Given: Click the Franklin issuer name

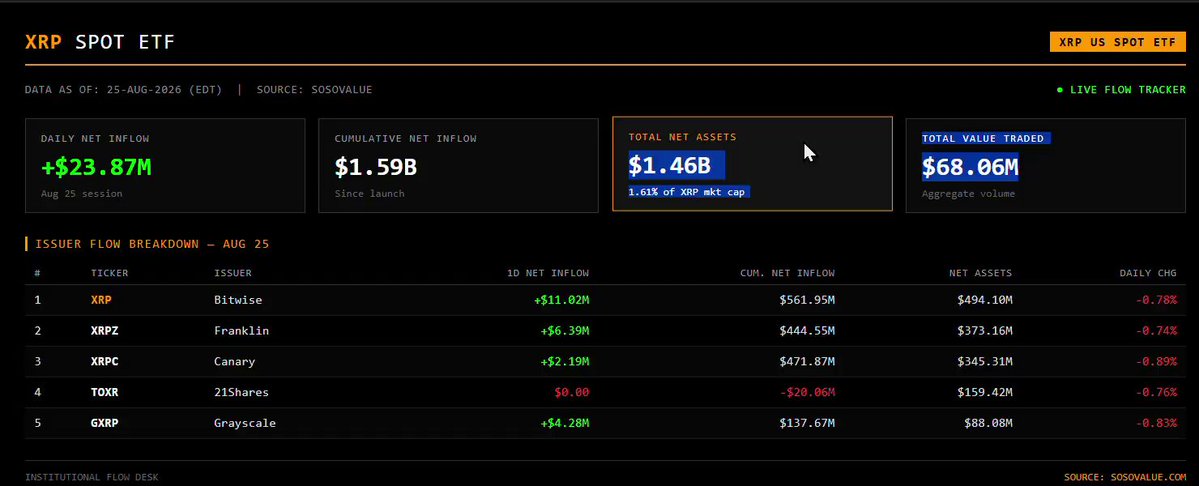Looking at the screenshot, I should [x=242, y=331].
